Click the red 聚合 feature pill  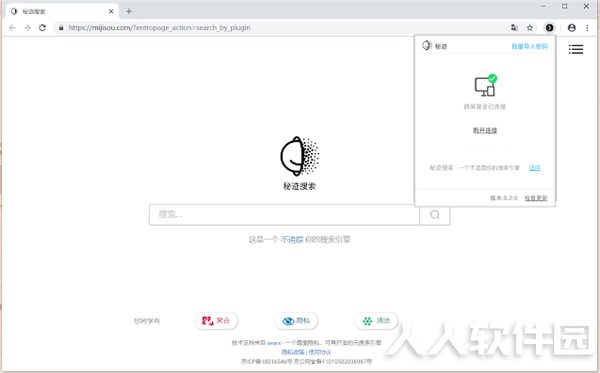(x=216, y=321)
